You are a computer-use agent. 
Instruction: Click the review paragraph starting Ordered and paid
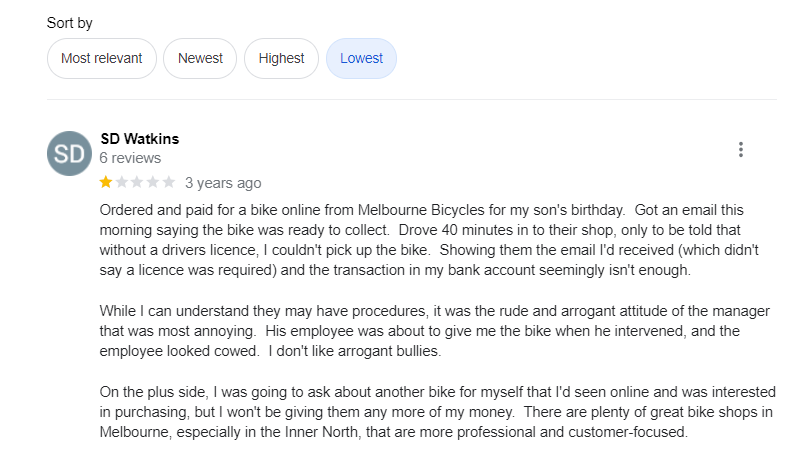point(430,240)
